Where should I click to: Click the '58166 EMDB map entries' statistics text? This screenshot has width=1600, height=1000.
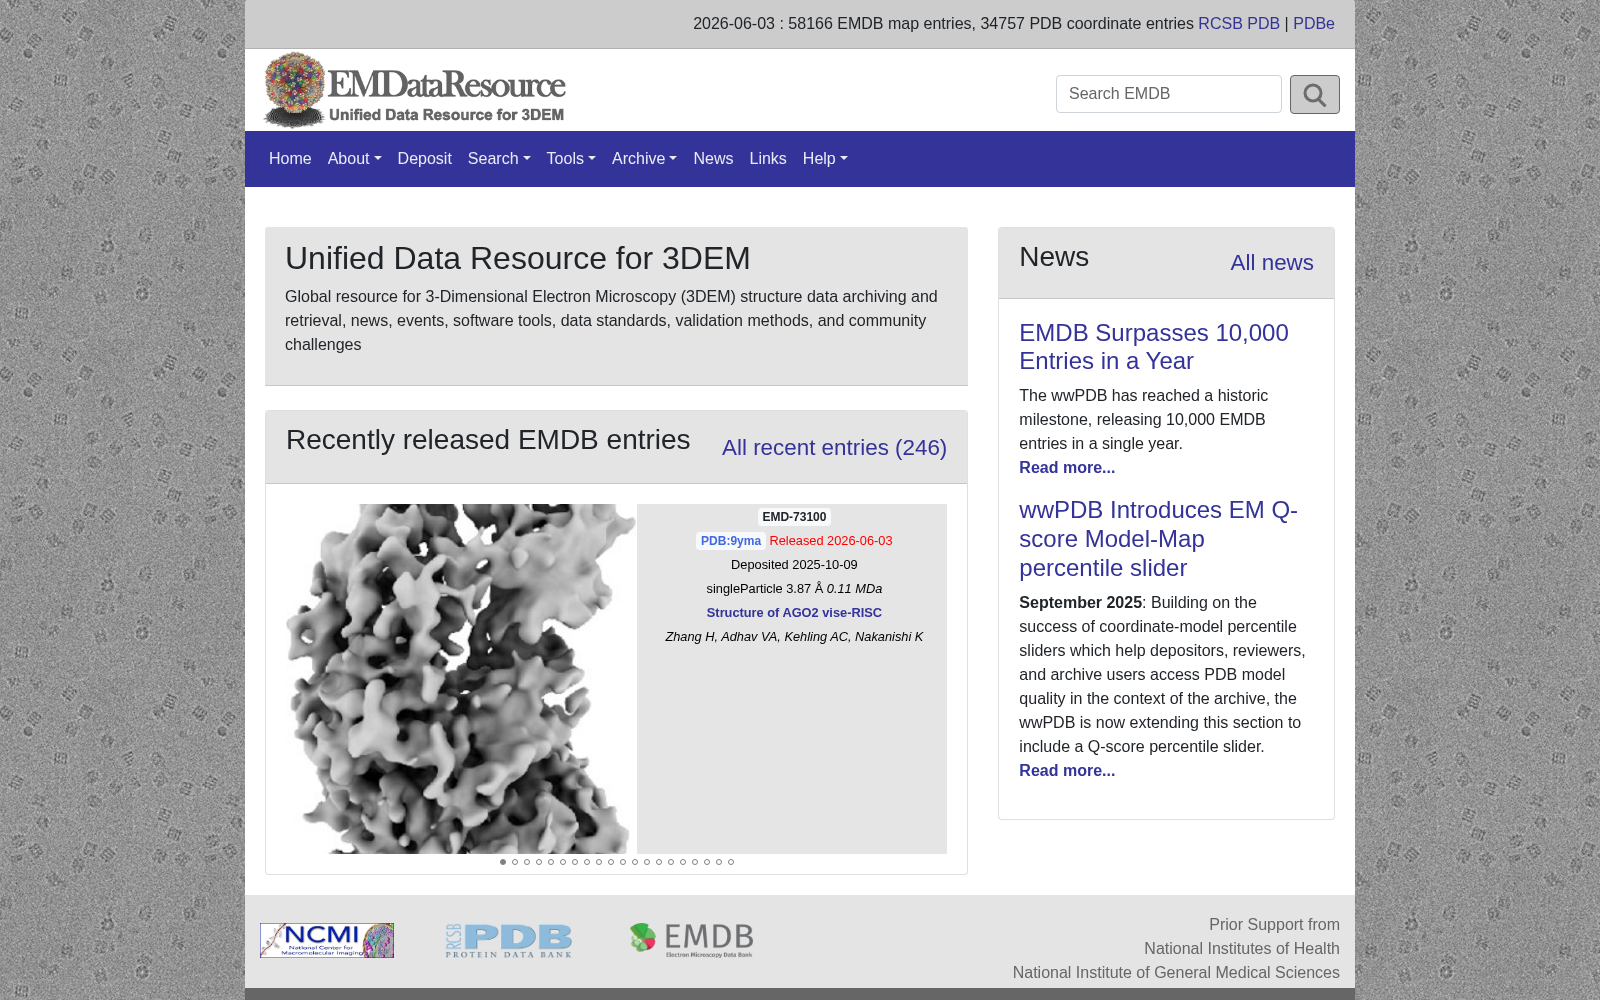click(880, 24)
